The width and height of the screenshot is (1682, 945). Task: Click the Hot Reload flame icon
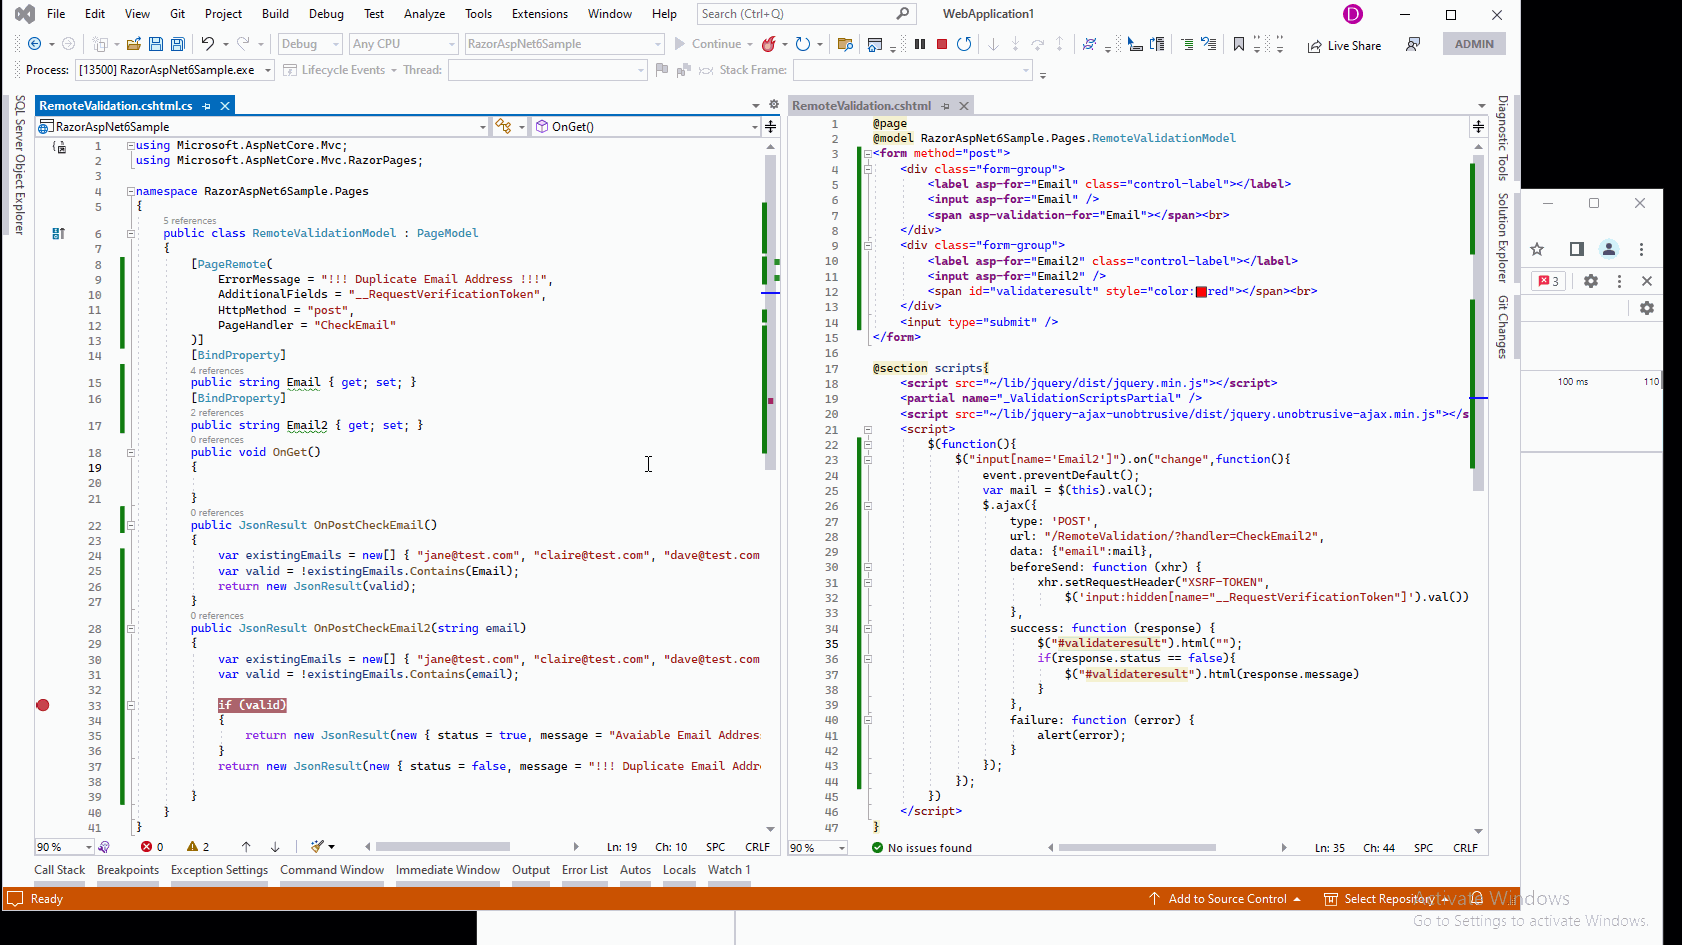coord(769,44)
